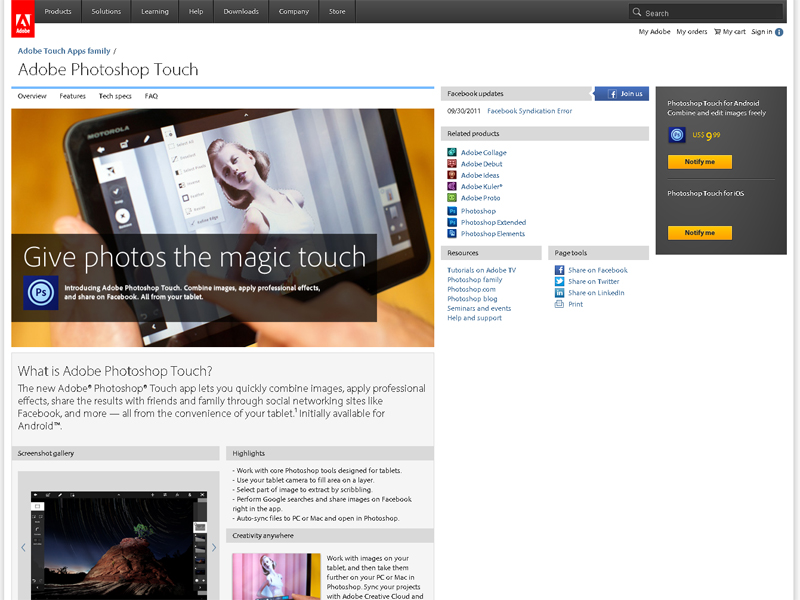Open the Products menu
The width and height of the screenshot is (800, 600).
pyautogui.click(x=58, y=11)
